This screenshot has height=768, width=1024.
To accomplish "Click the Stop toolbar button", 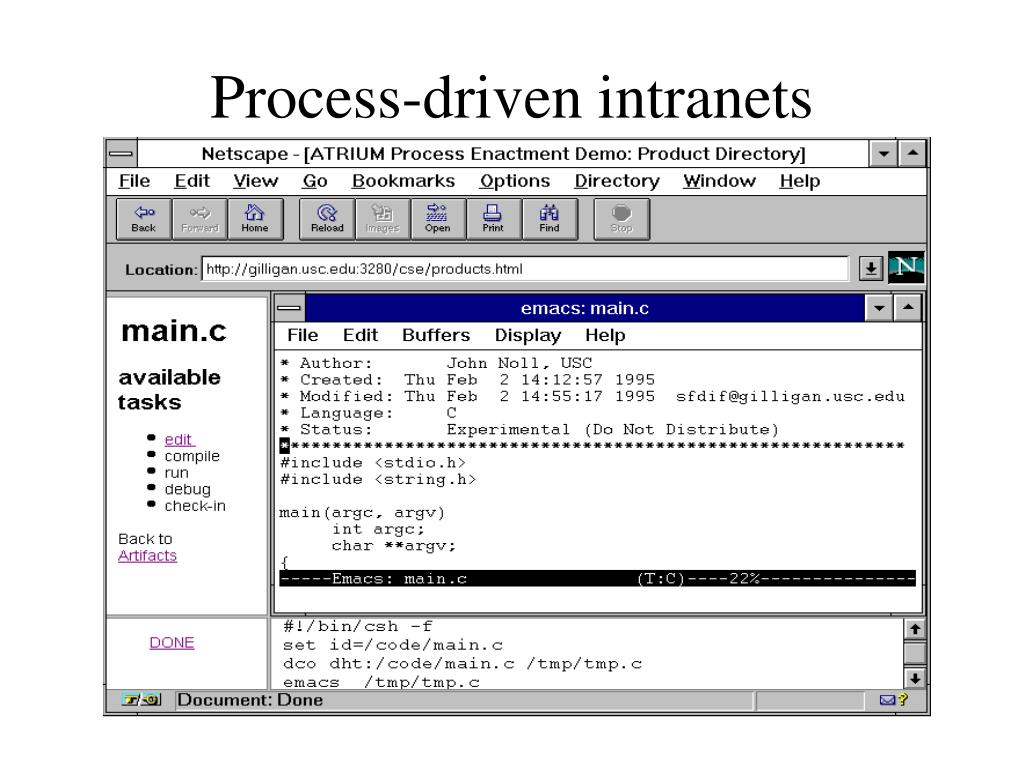I will (x=621, y=219).
